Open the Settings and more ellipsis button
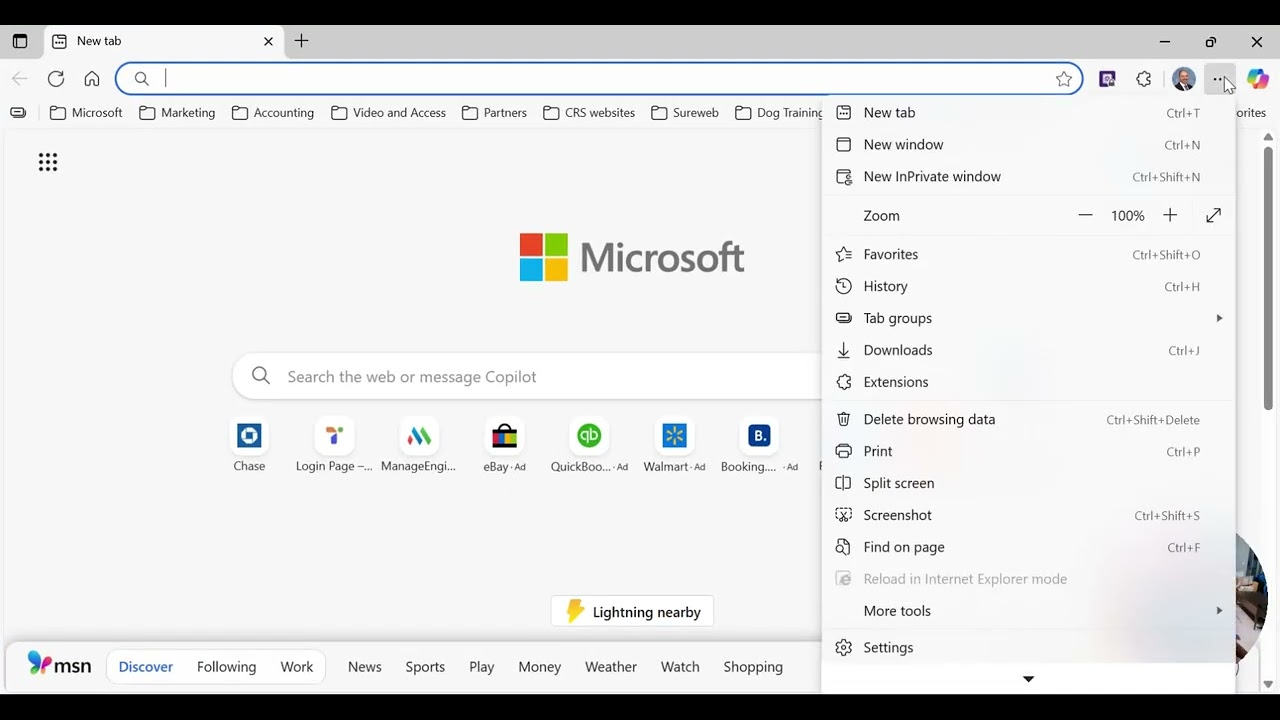Viewport: 1280px width, 720px height. coord(1219,79)
